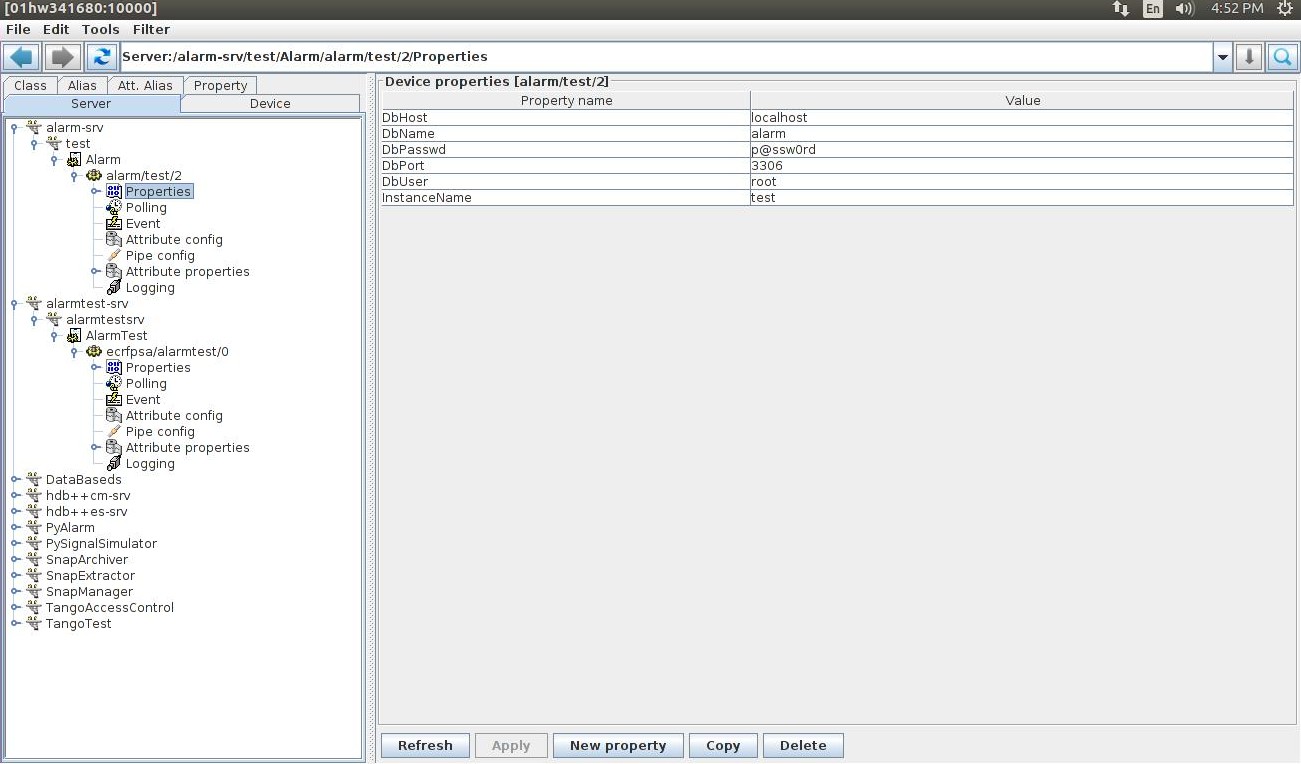Expand Properties under alarm/test/2
The width and height of the screenshot is (1301, 764).
click(95, 192)
